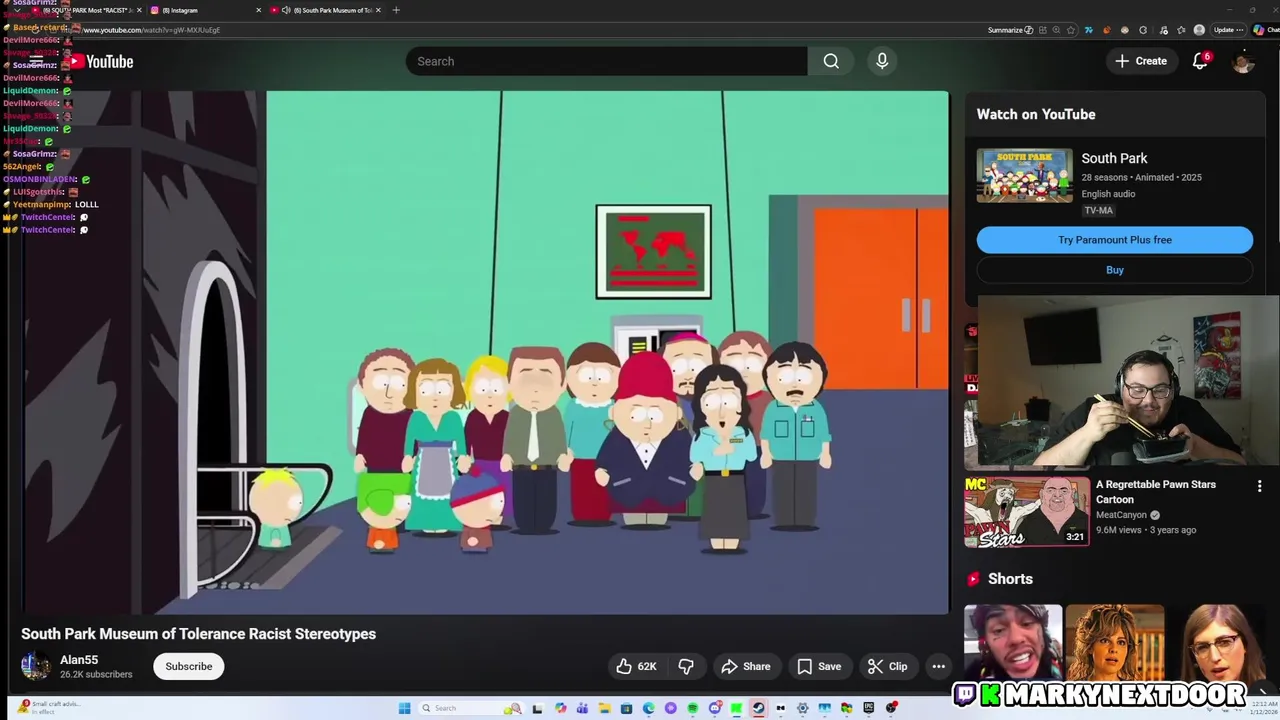The image size is (1280, 720).
Task: Select the South Park Museum of Tolerance tab
Action: pos(326,10)
